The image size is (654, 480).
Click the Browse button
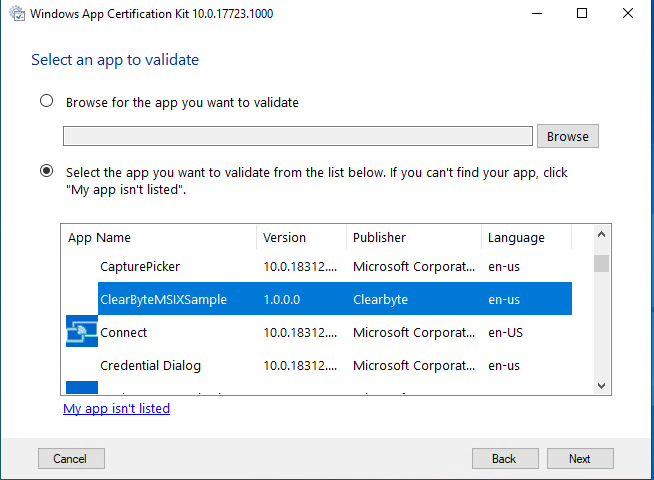tap(568, 136)
